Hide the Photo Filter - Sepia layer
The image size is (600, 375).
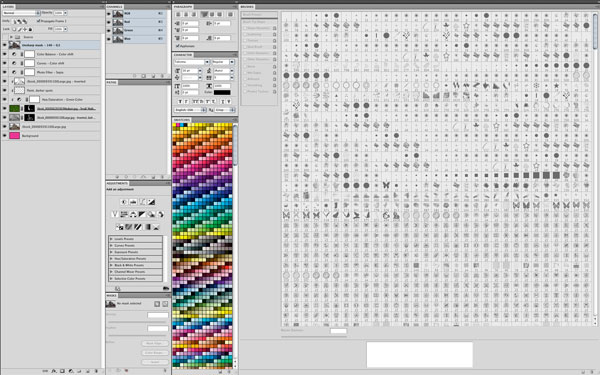[x=5, y=72]
